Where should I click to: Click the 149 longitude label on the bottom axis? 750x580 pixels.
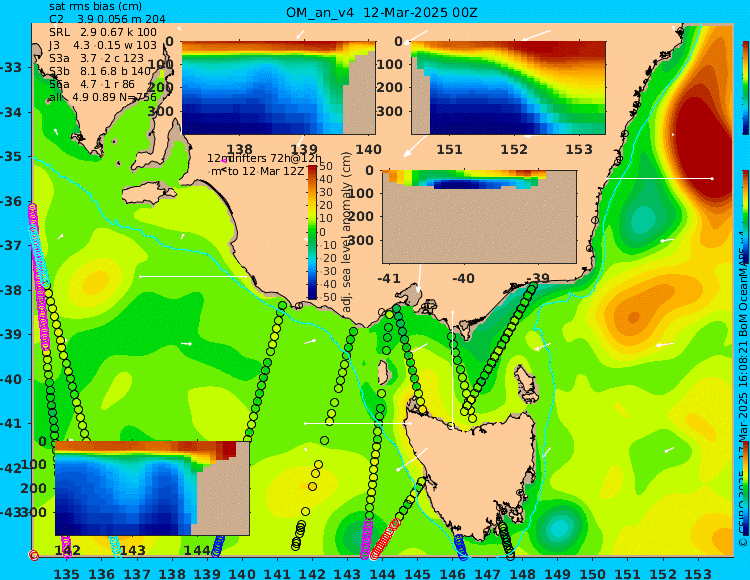pyautogui.click(x=558, y=573)
